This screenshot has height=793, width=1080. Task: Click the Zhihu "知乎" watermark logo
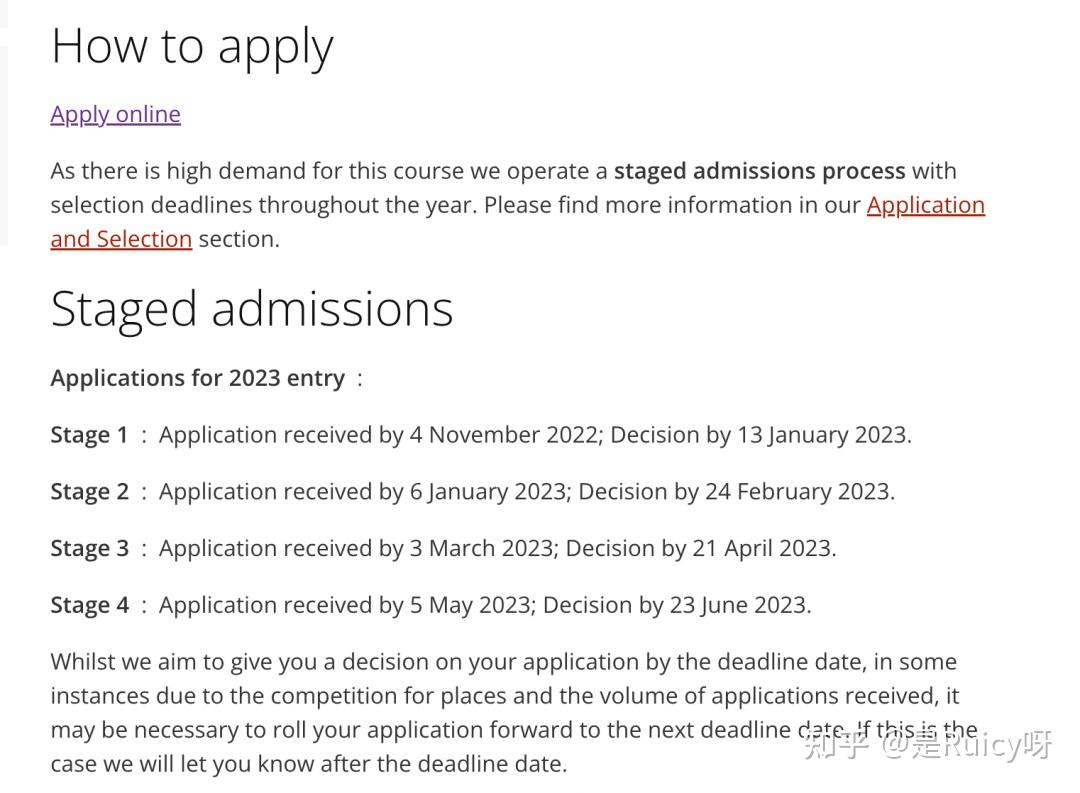tap(835, 744)
